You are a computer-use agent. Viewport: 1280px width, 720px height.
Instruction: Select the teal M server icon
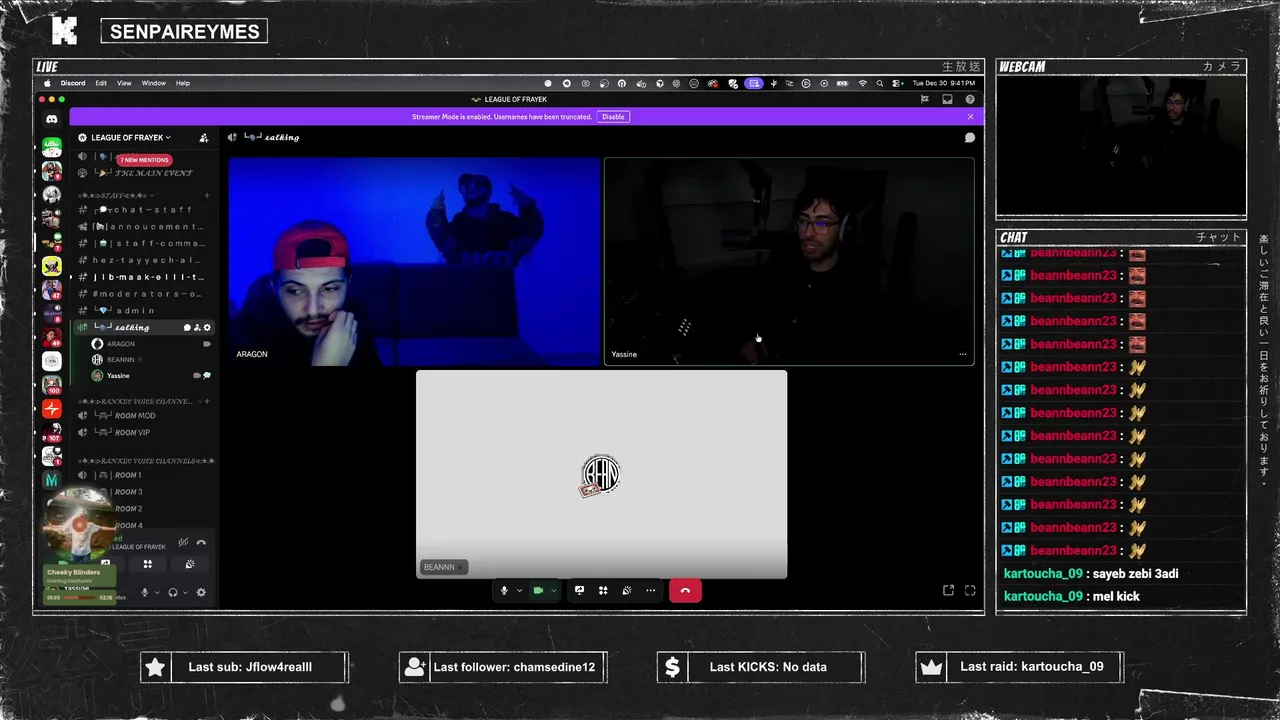tap(52, 481)
